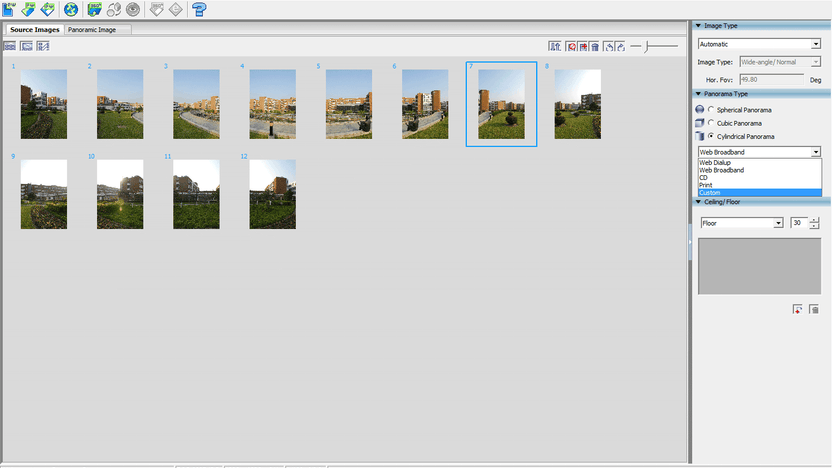This screenshot has width=832, height=468.
Task: Click the second green pw project icon
Action: click(x=28, y=9)
